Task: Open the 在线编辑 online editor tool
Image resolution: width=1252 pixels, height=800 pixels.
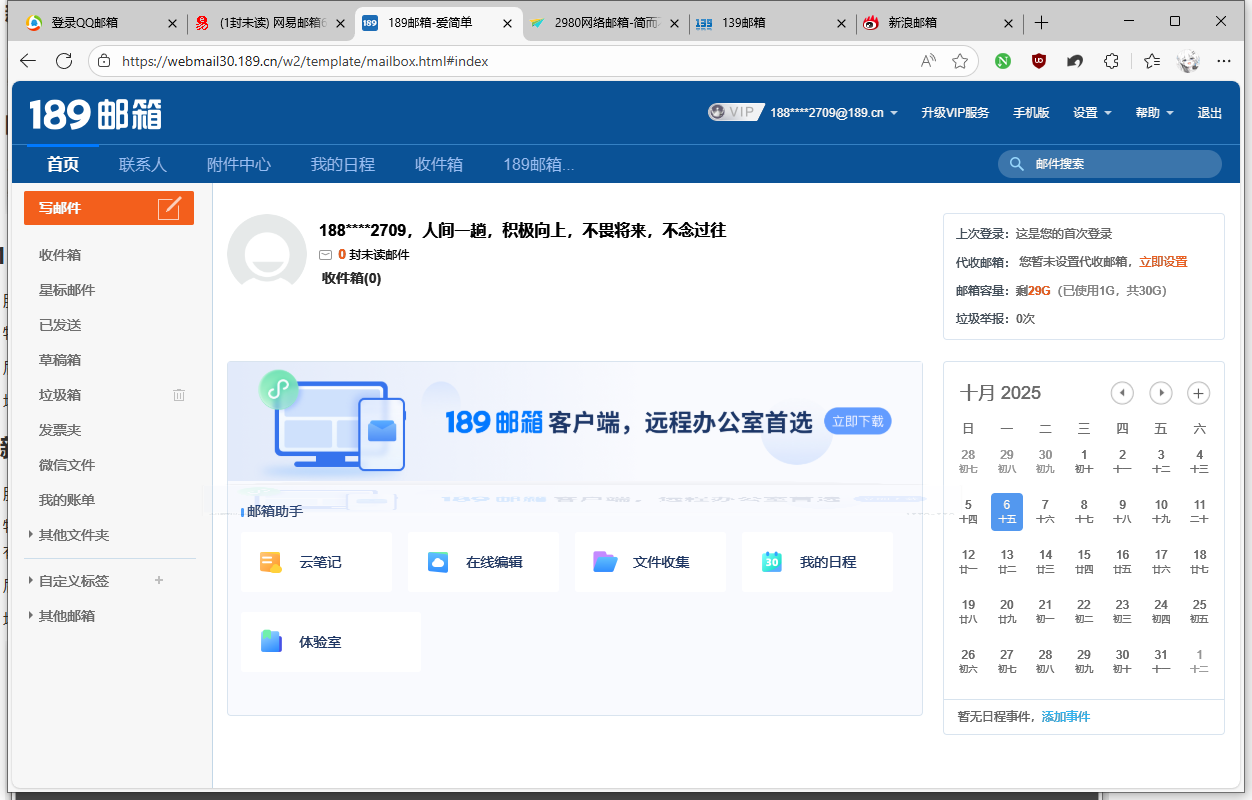Action: coord(483,562)
